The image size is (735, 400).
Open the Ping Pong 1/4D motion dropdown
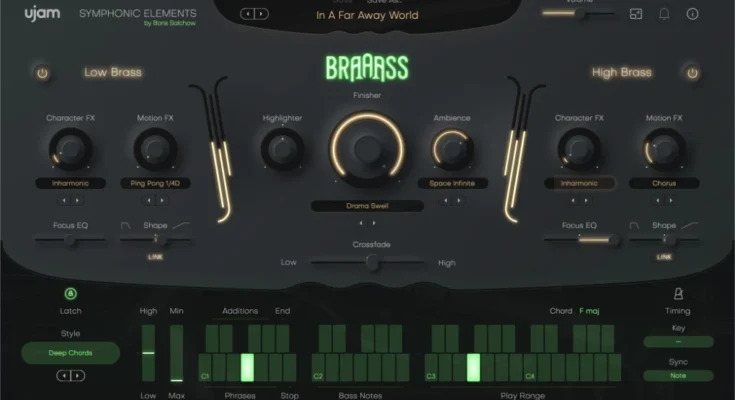[x=154, y=184]
